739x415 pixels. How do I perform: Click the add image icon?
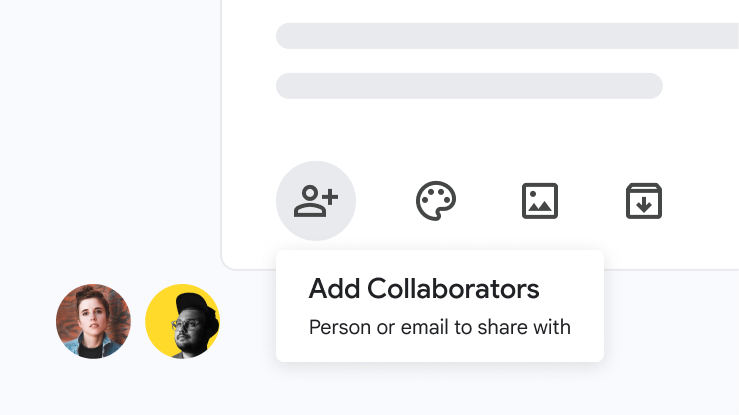tap(540, 201)
